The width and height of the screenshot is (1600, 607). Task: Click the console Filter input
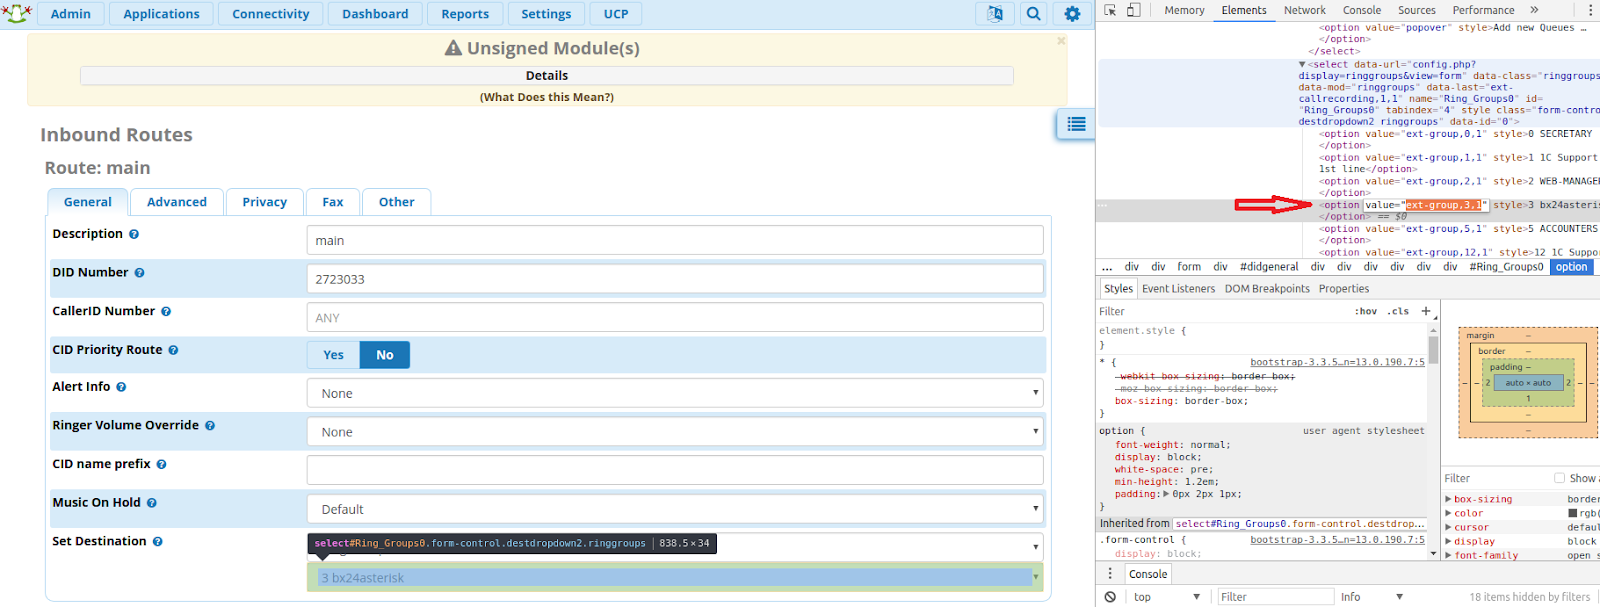point(1275,597)
